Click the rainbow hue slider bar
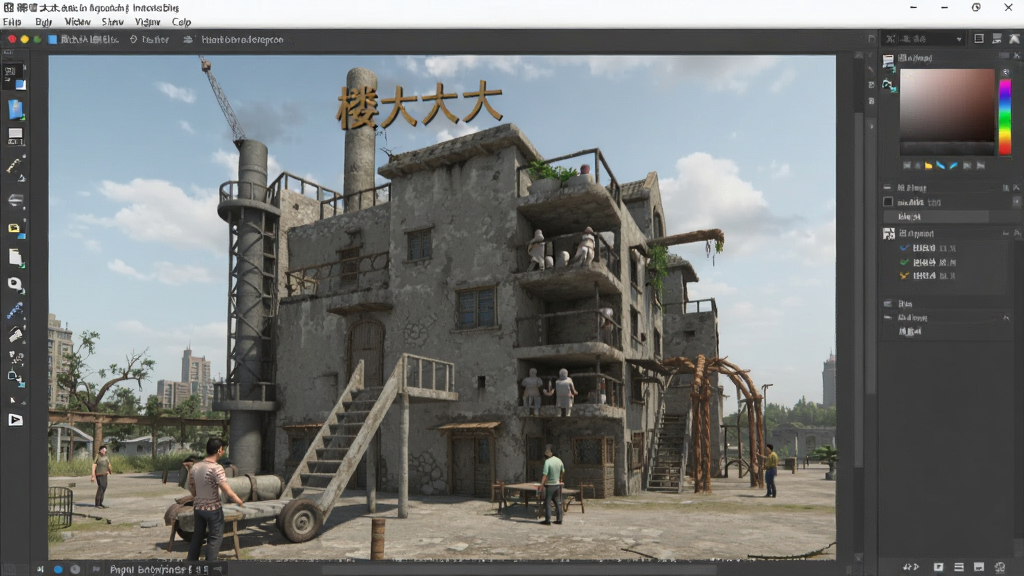 point(1005,117)
